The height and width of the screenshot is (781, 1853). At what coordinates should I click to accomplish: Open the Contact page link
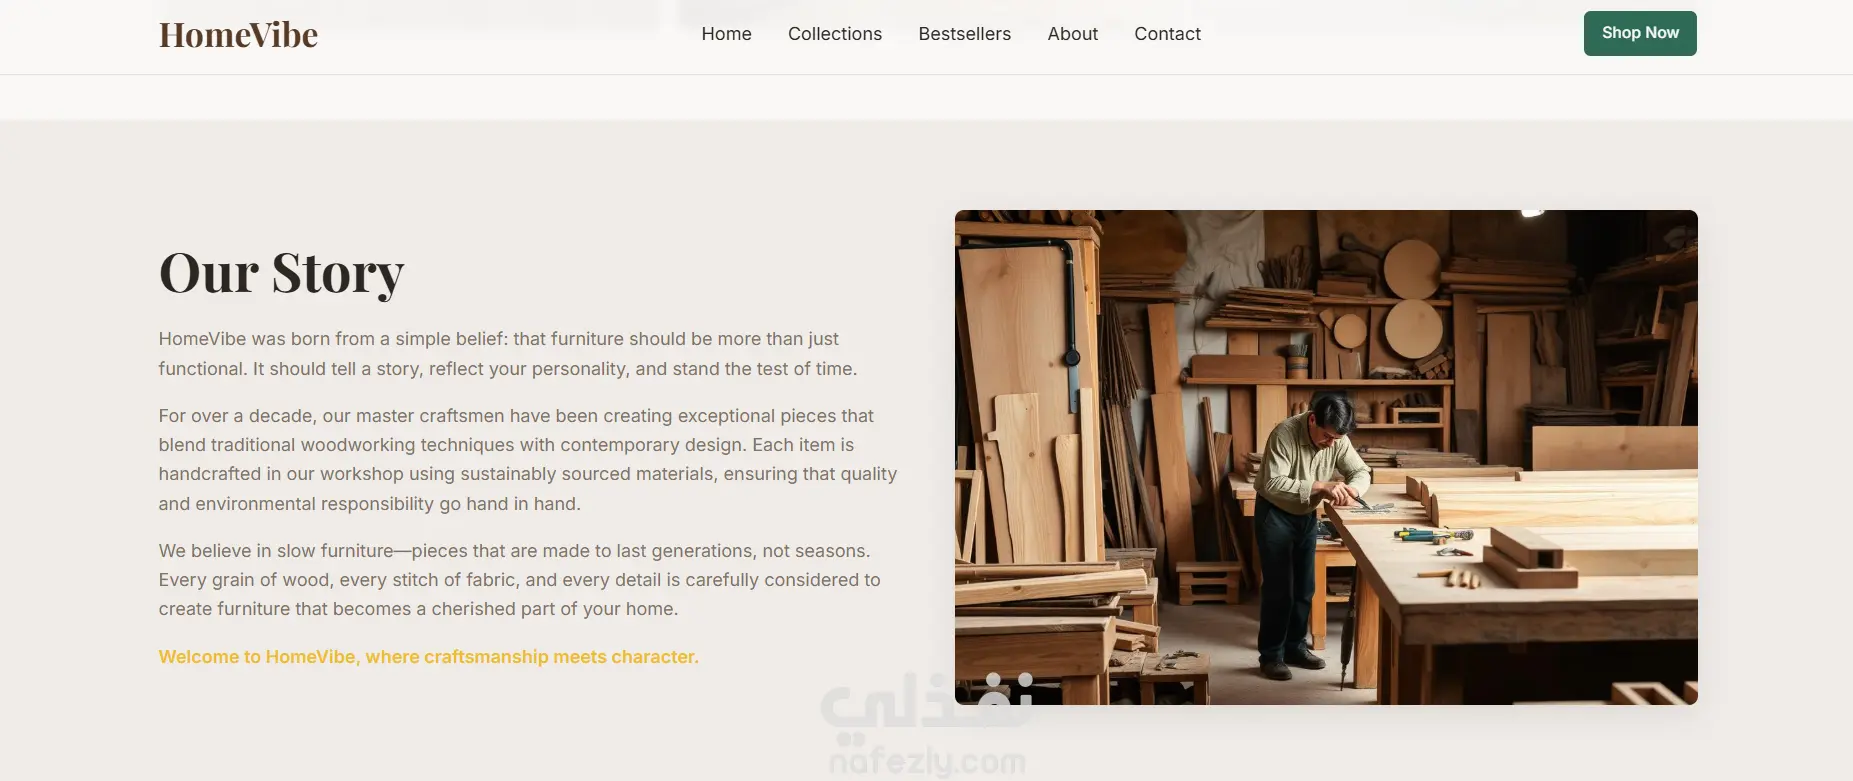(1167, 34)
